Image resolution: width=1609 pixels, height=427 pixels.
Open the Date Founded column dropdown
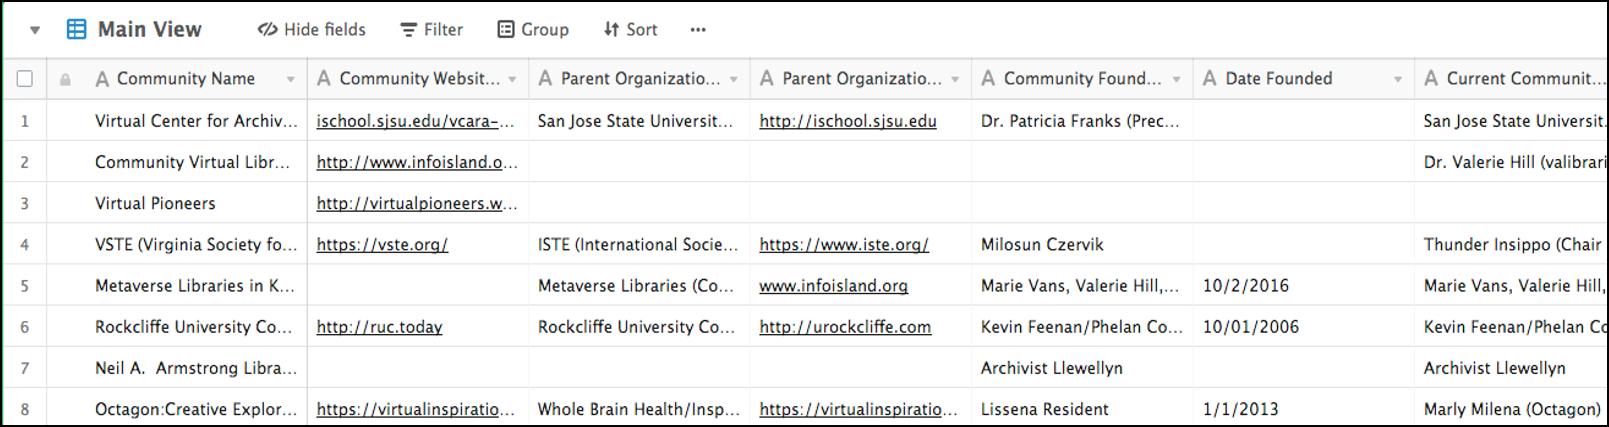click(x=1397, y=79)
